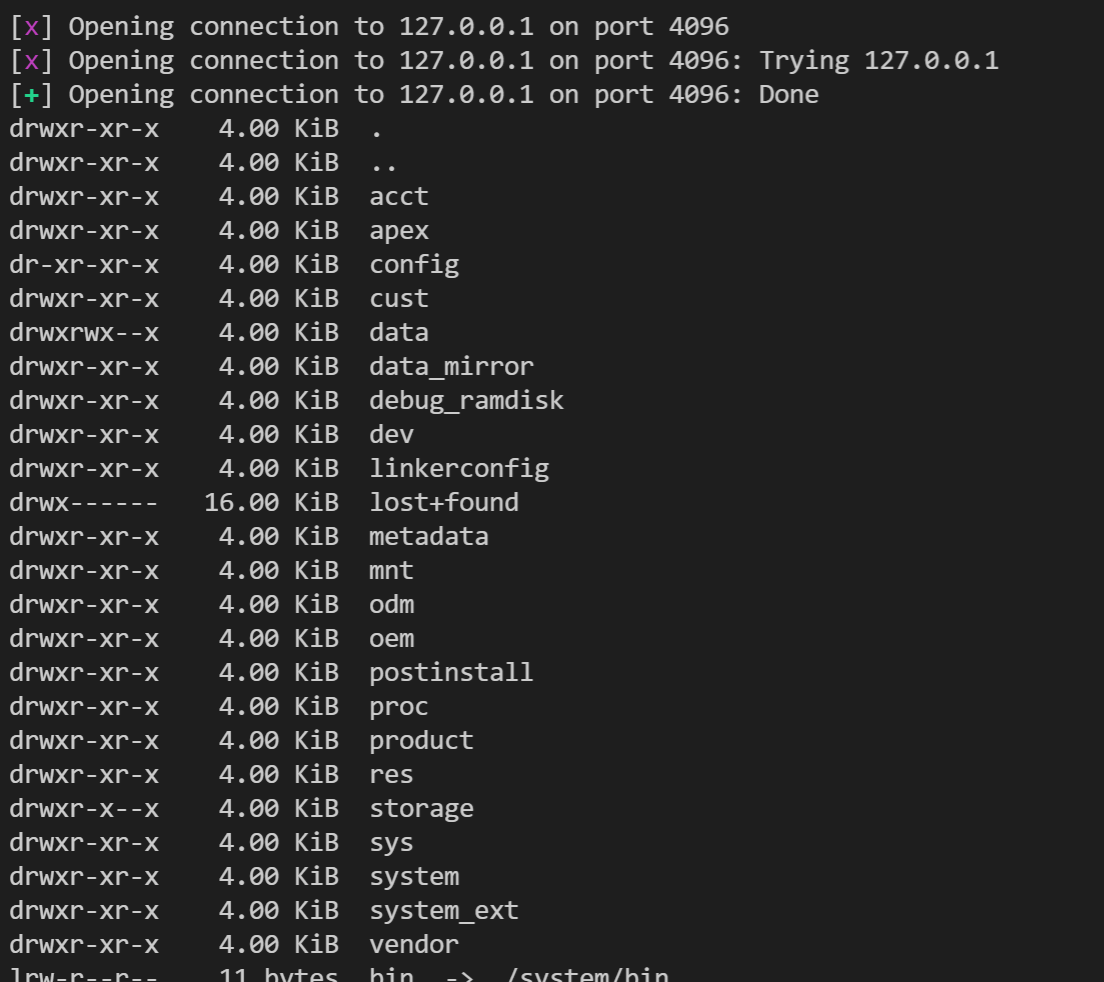Click the "drwxrwx--x" permissions of data

tap(84, 333)
